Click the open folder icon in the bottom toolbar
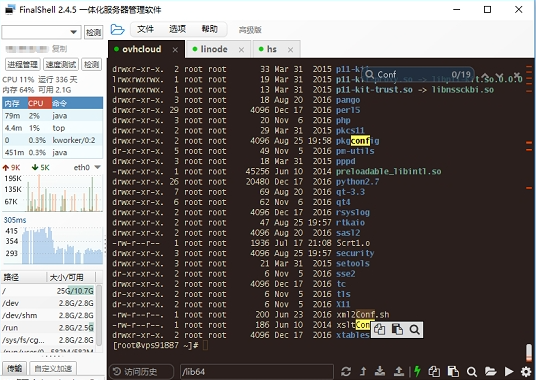Viewport: 536px width, 380px height. click(x=490, y=371)
